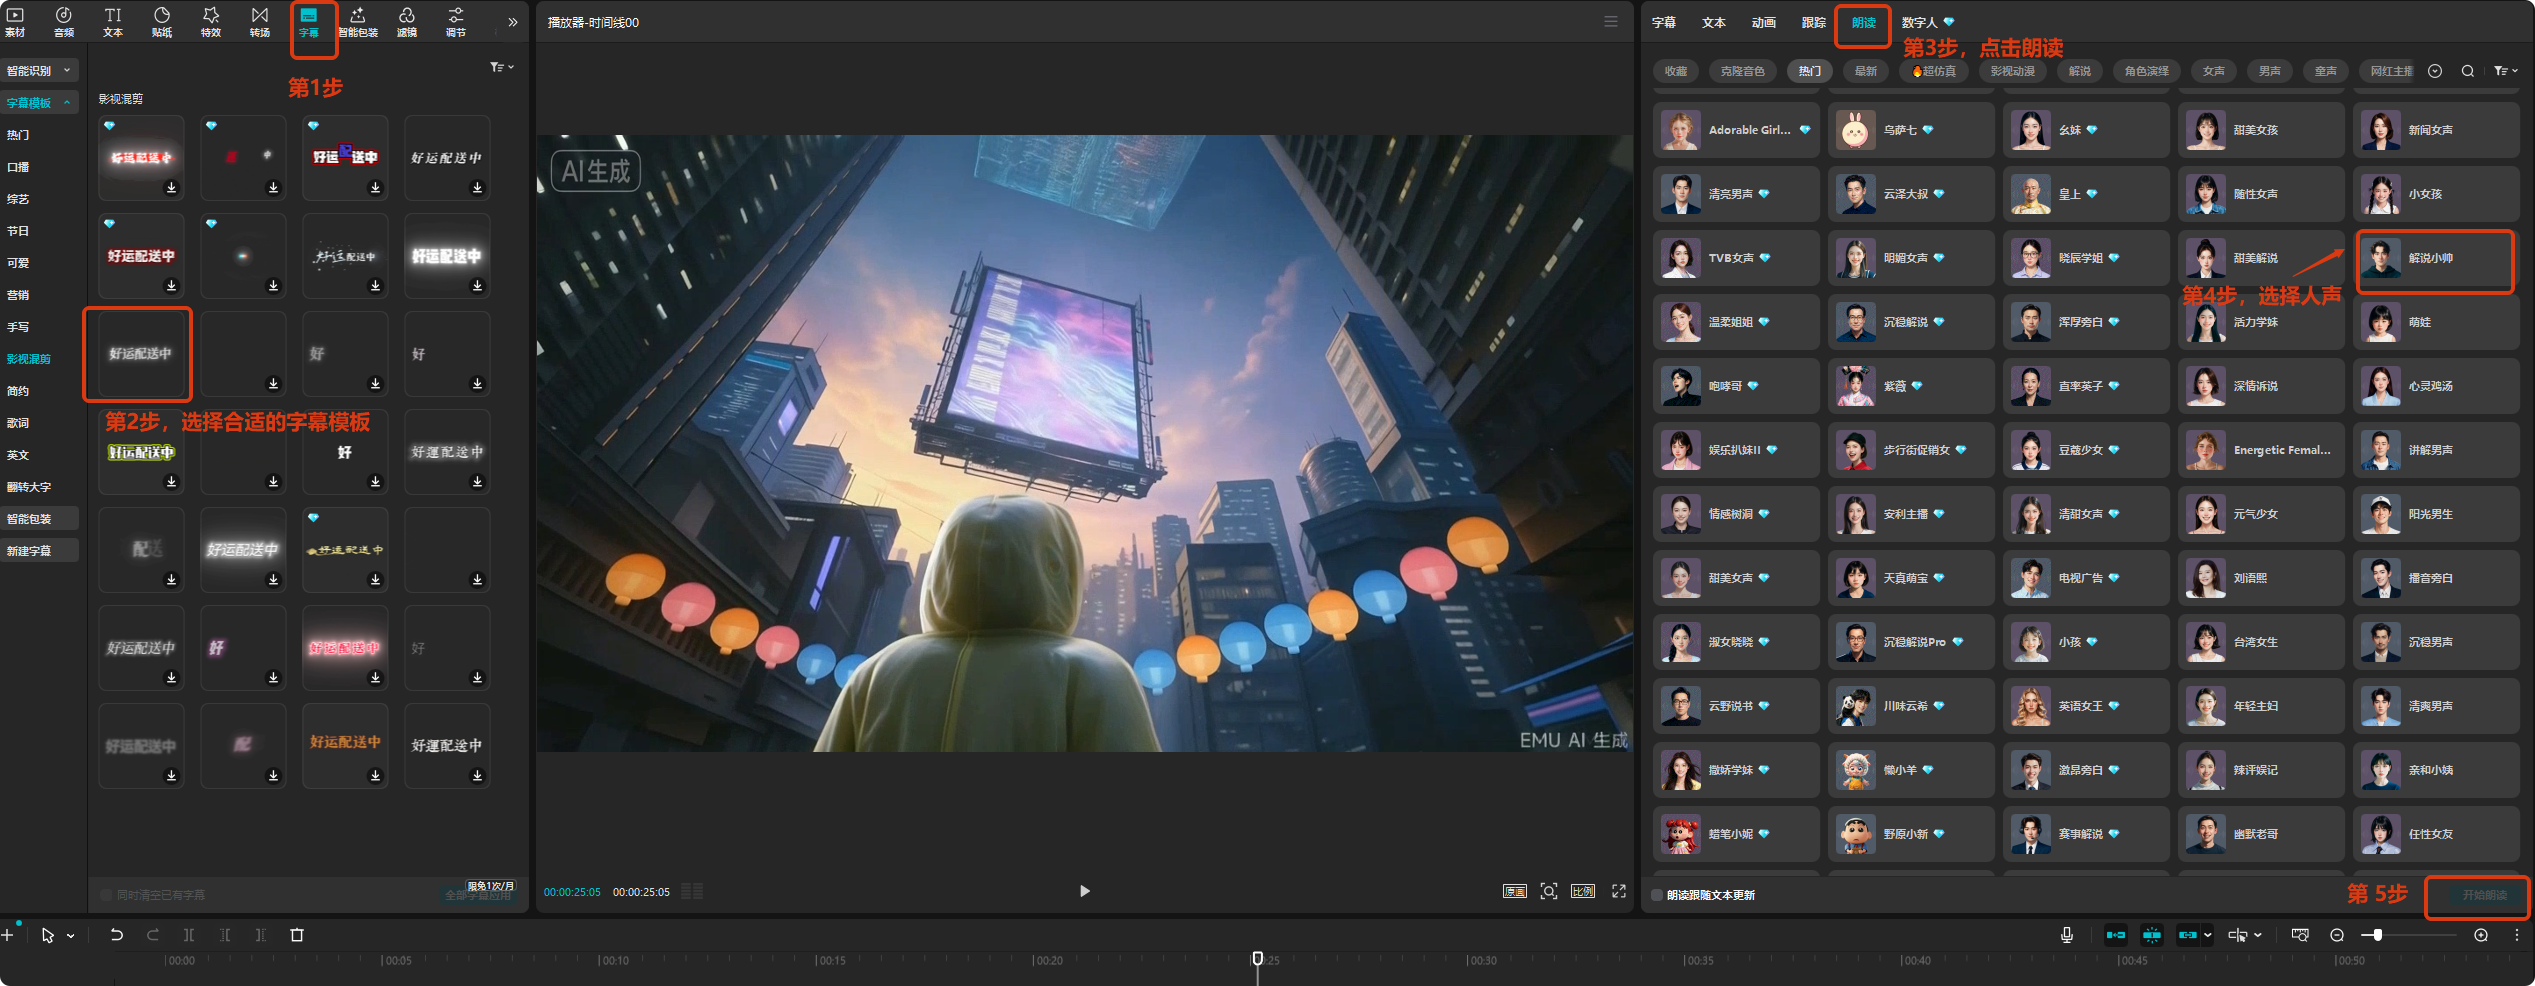Image resolution: width=2535 pixels, height=986 pixels.
Task: Click the 开始朗读 button
Action: (x=2483, y=895)
